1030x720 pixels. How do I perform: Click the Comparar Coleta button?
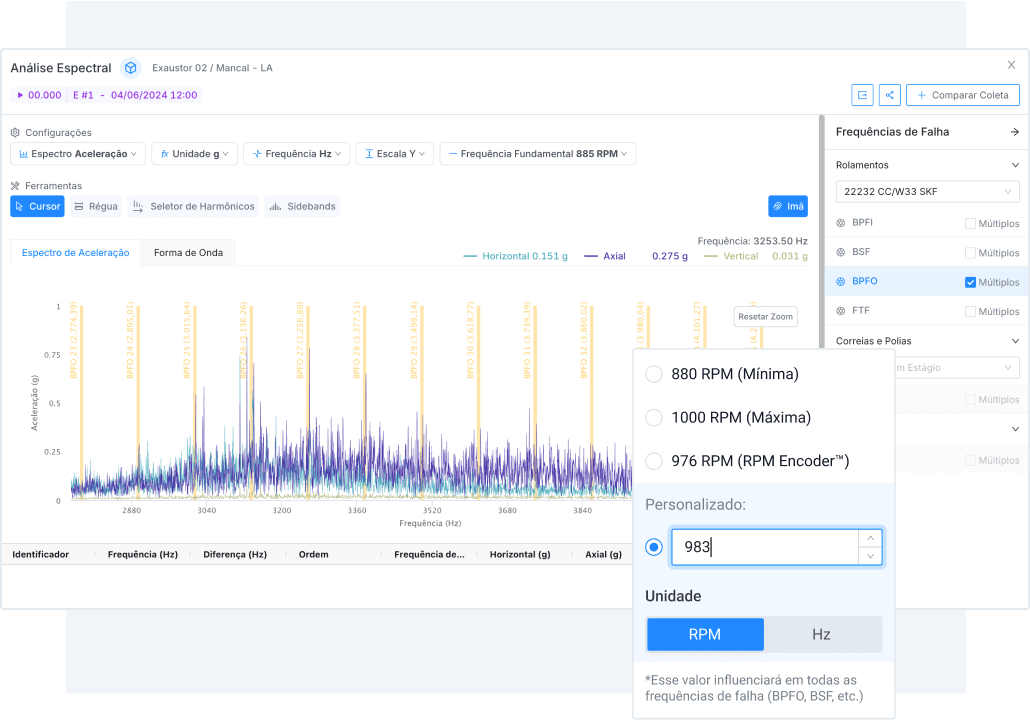pyautogui.click(x=962, y=95)
